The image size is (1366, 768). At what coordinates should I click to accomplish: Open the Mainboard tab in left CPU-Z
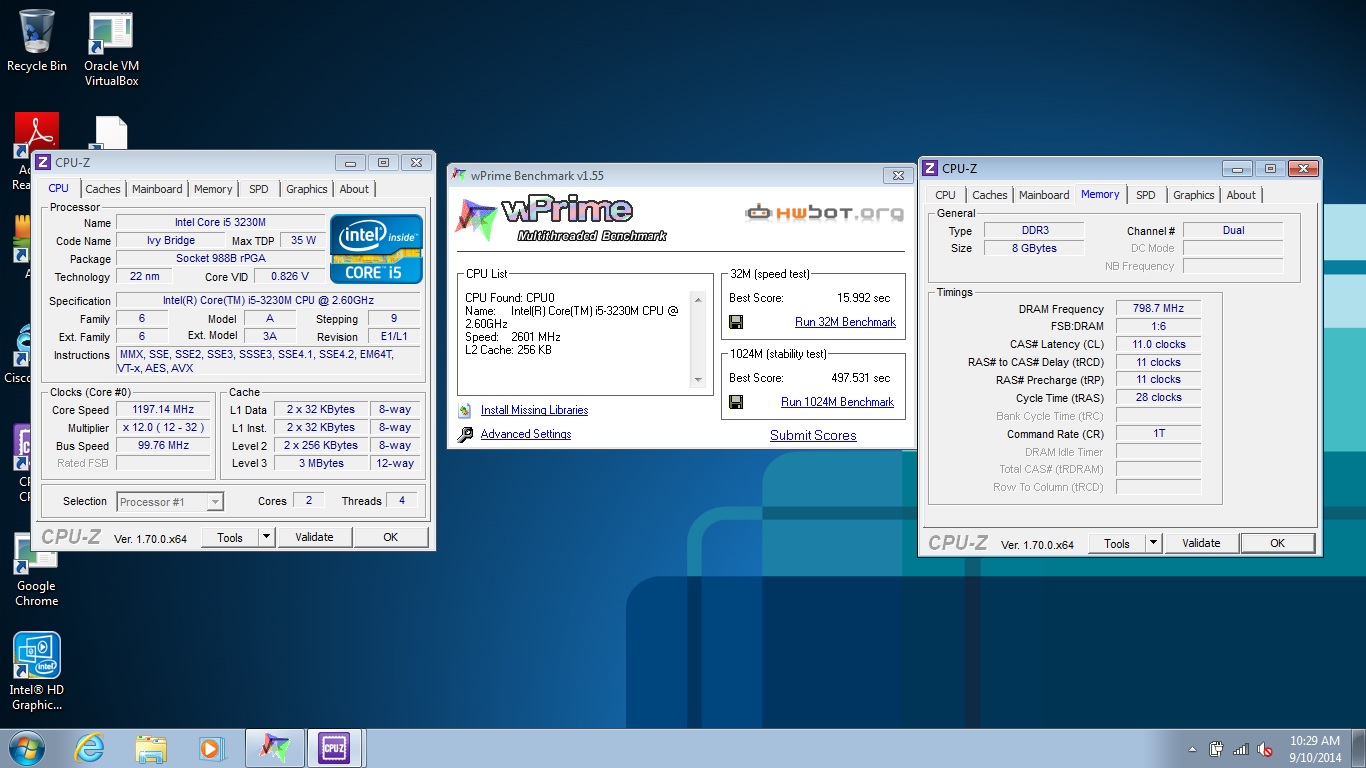pyautogui.click(x=157, y=189)
